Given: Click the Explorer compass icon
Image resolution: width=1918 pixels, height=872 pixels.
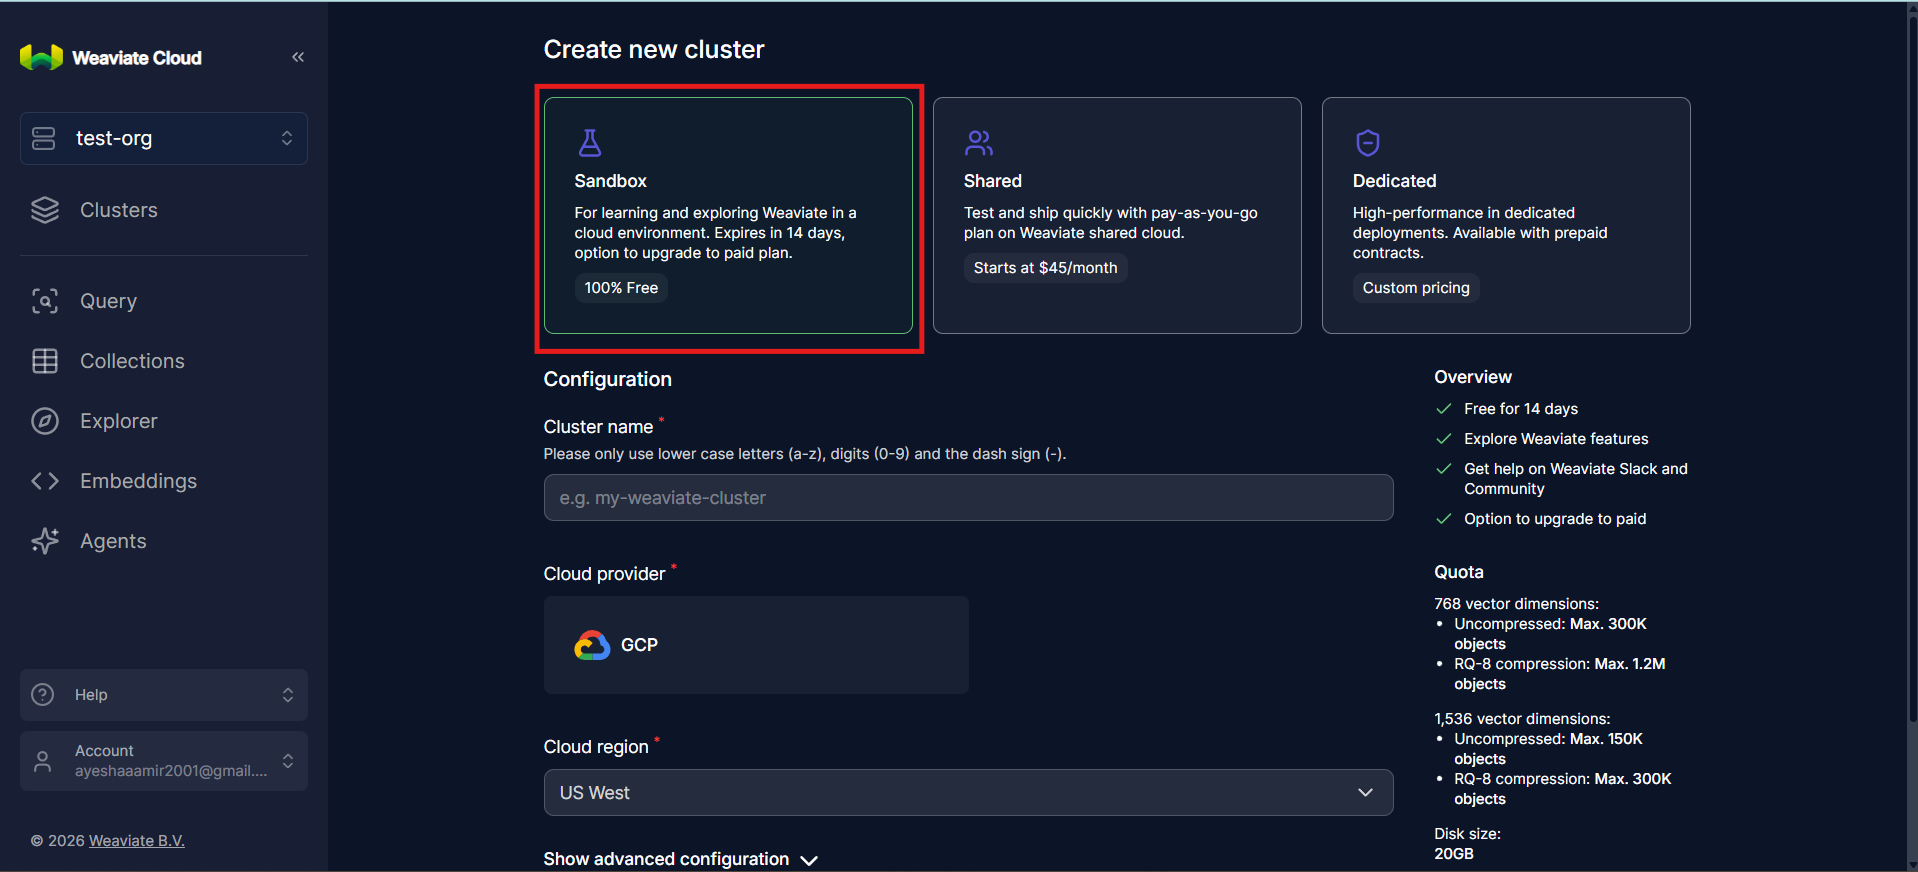Looking at the screenshot, I should [45, 421].
